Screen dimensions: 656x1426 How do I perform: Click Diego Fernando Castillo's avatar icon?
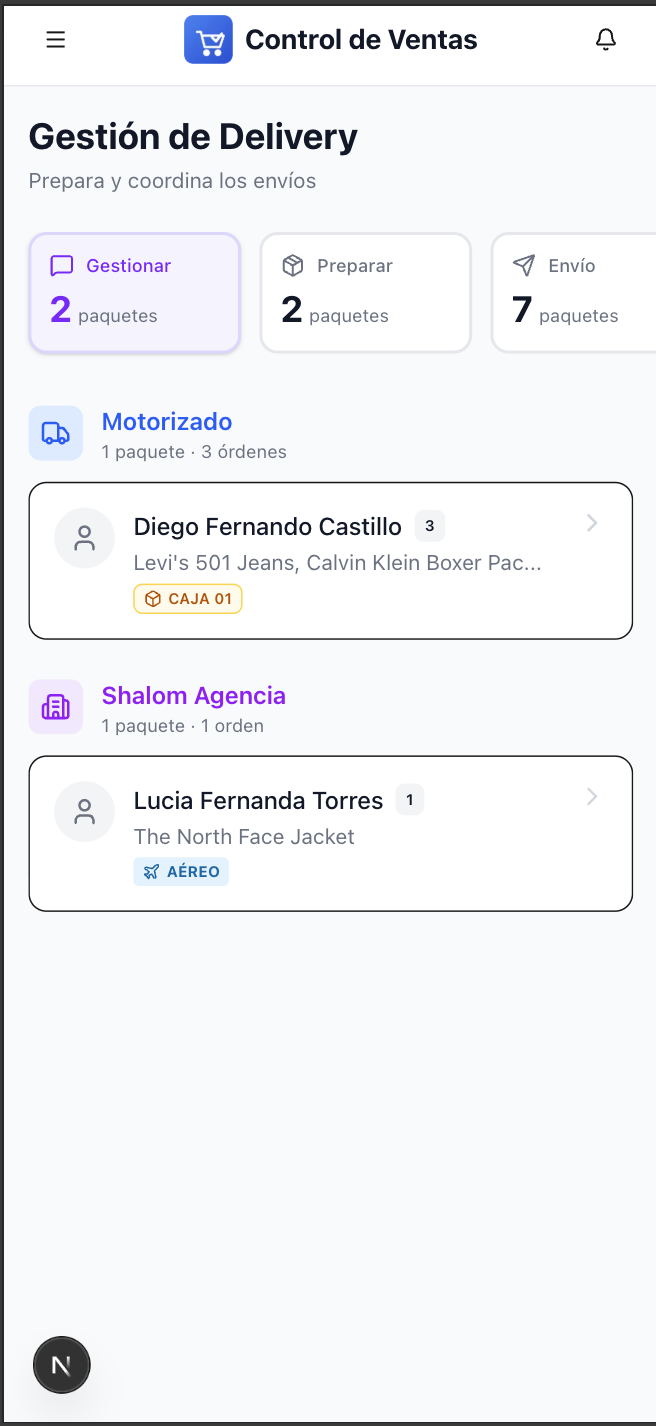pyautogui.click(x=85, y=538)
